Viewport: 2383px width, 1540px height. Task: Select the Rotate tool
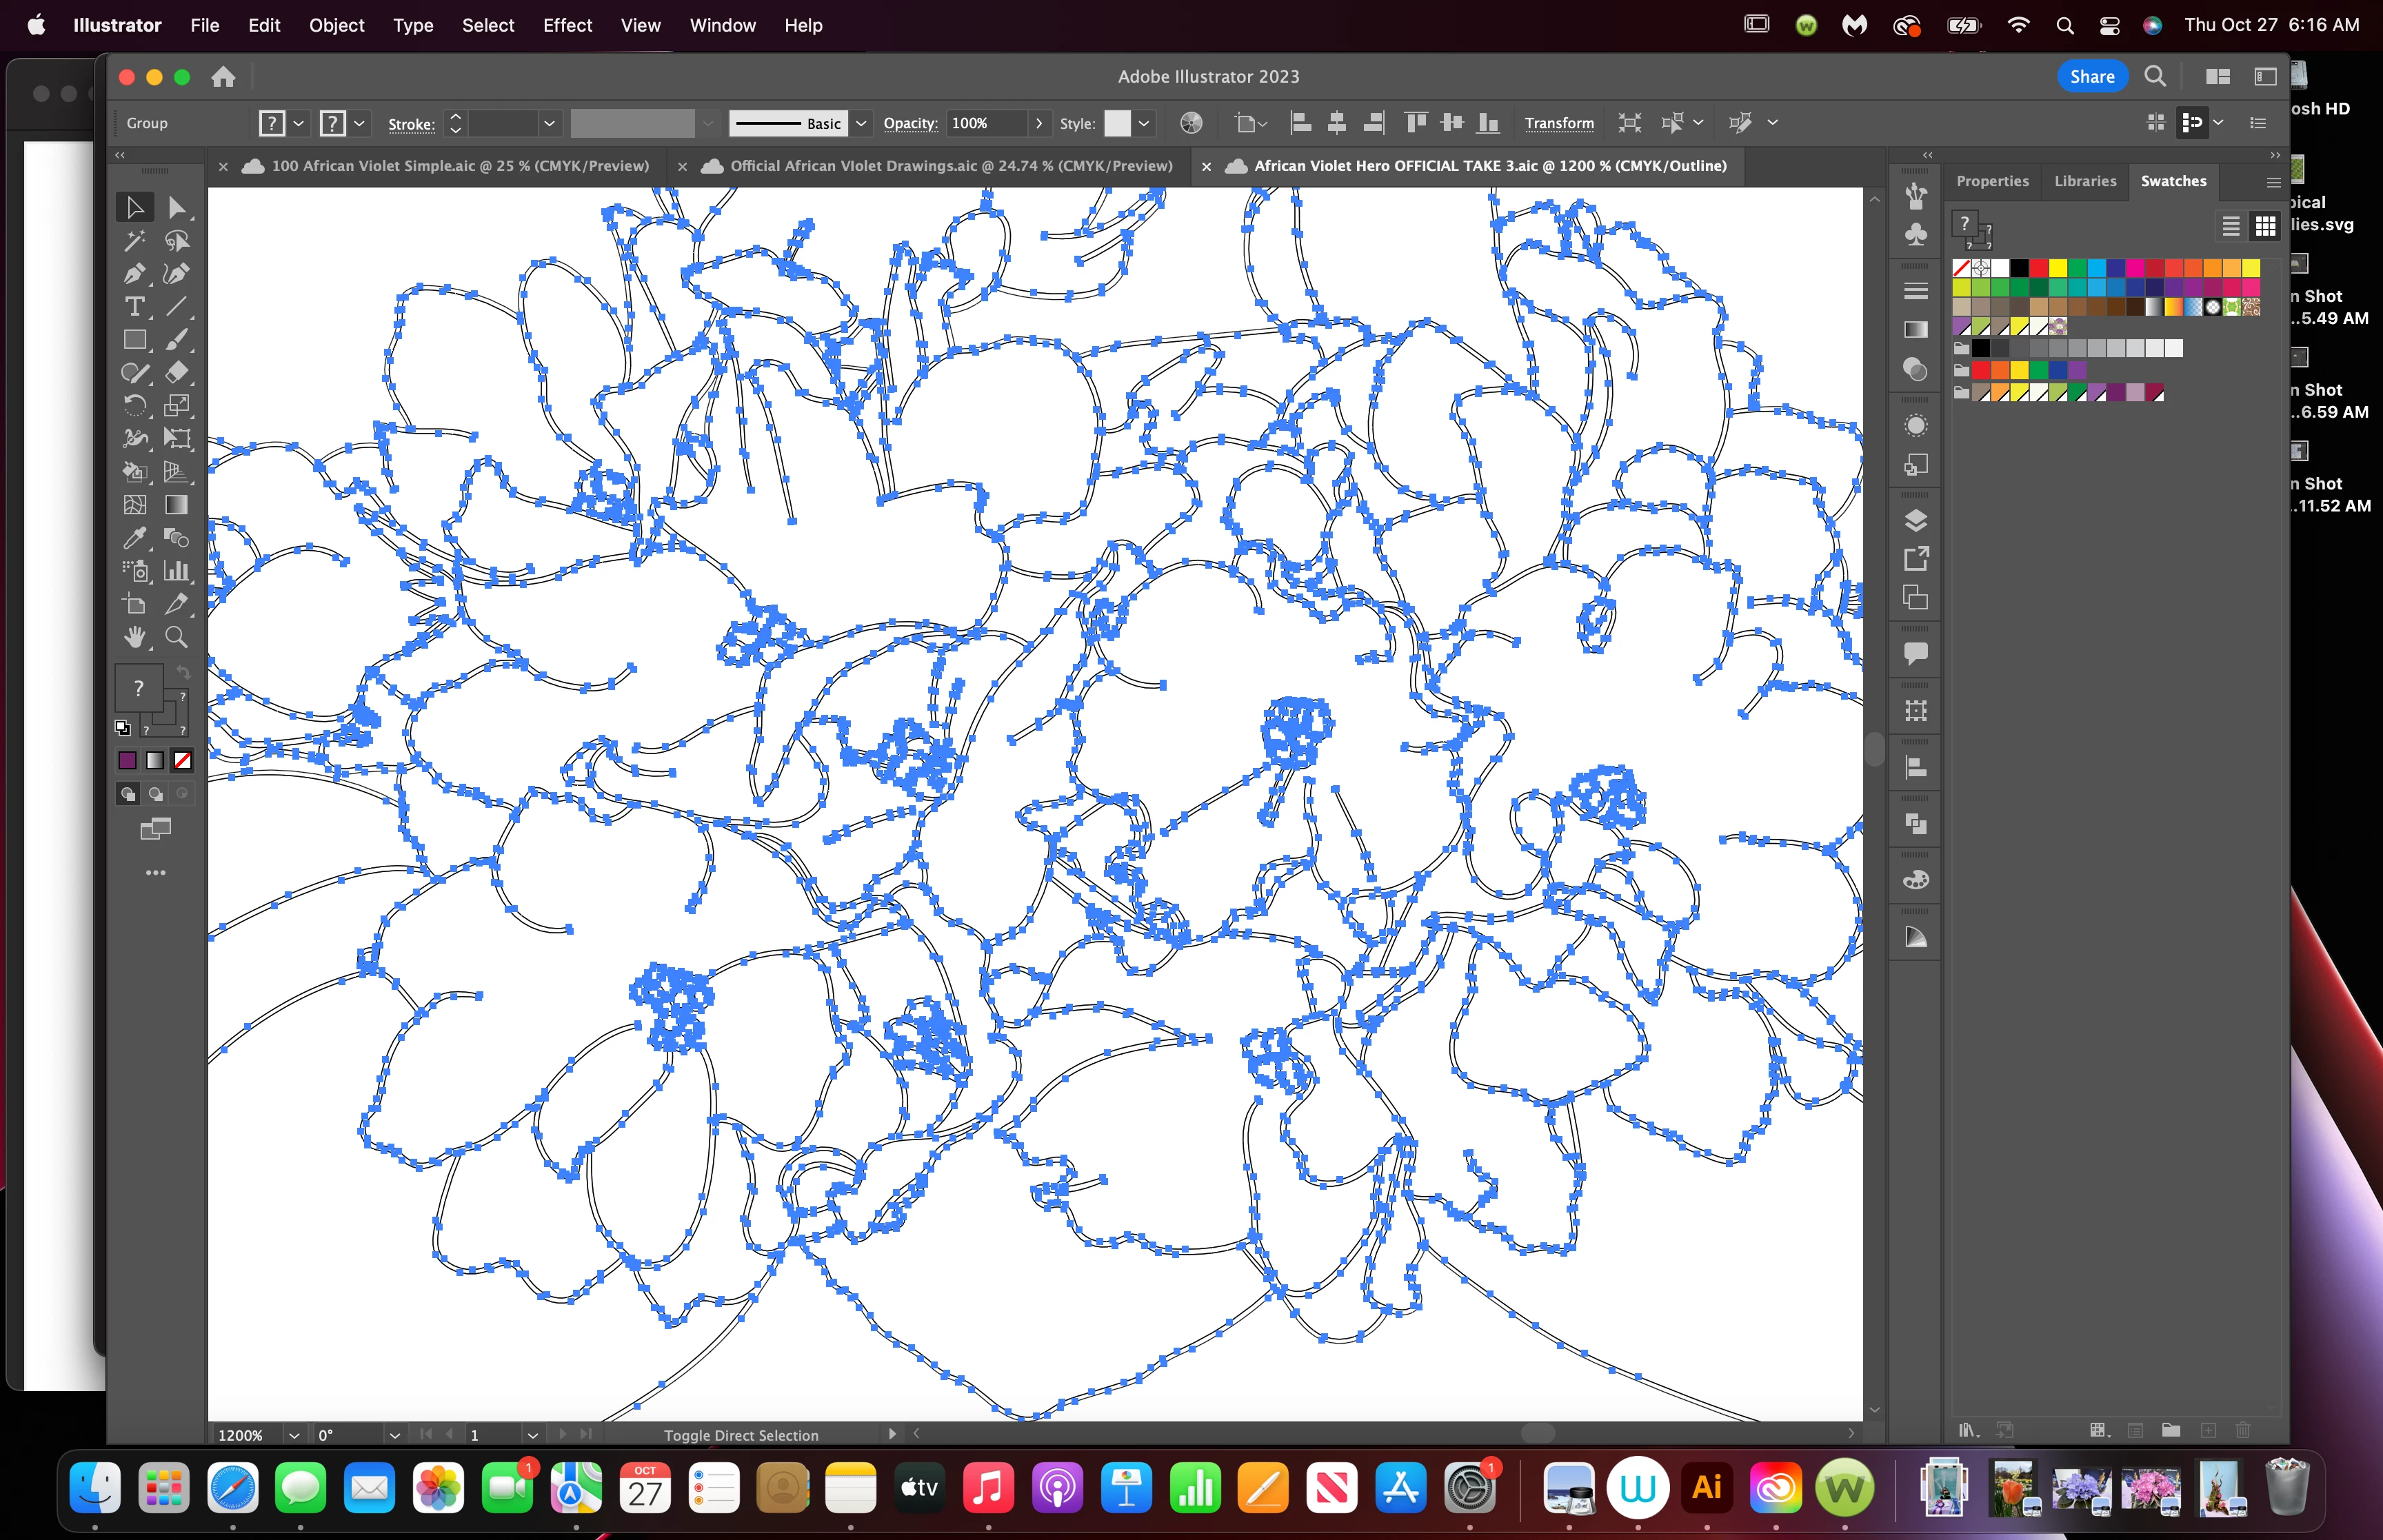click(x=134, y=406)
